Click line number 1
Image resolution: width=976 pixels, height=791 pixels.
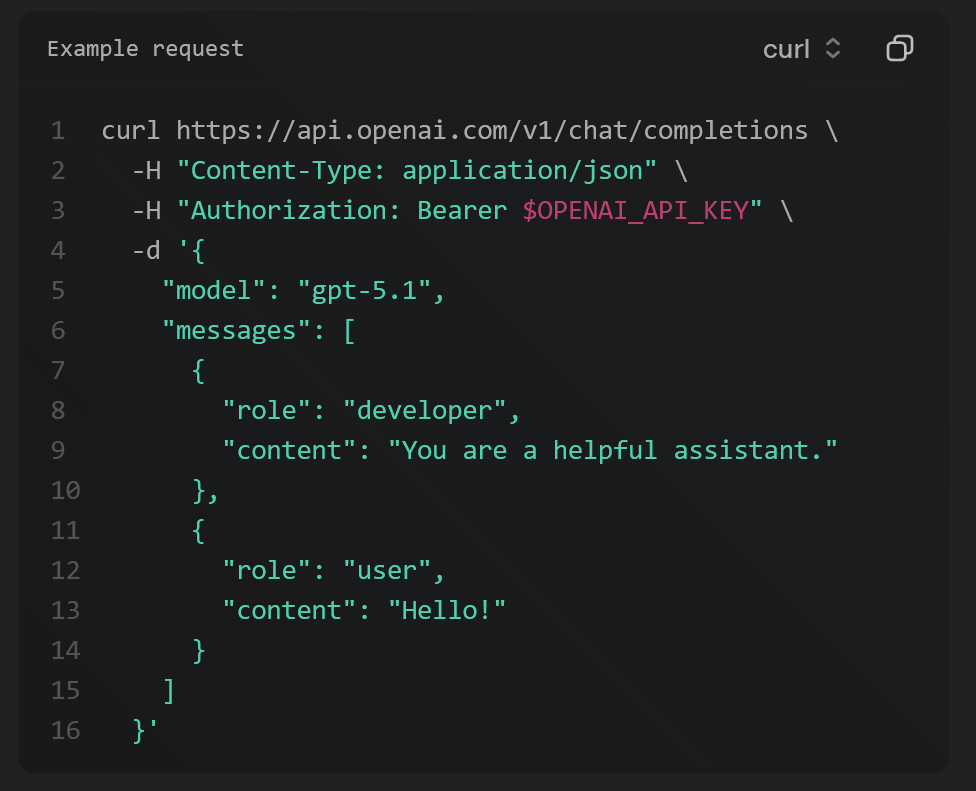point(58,131)
